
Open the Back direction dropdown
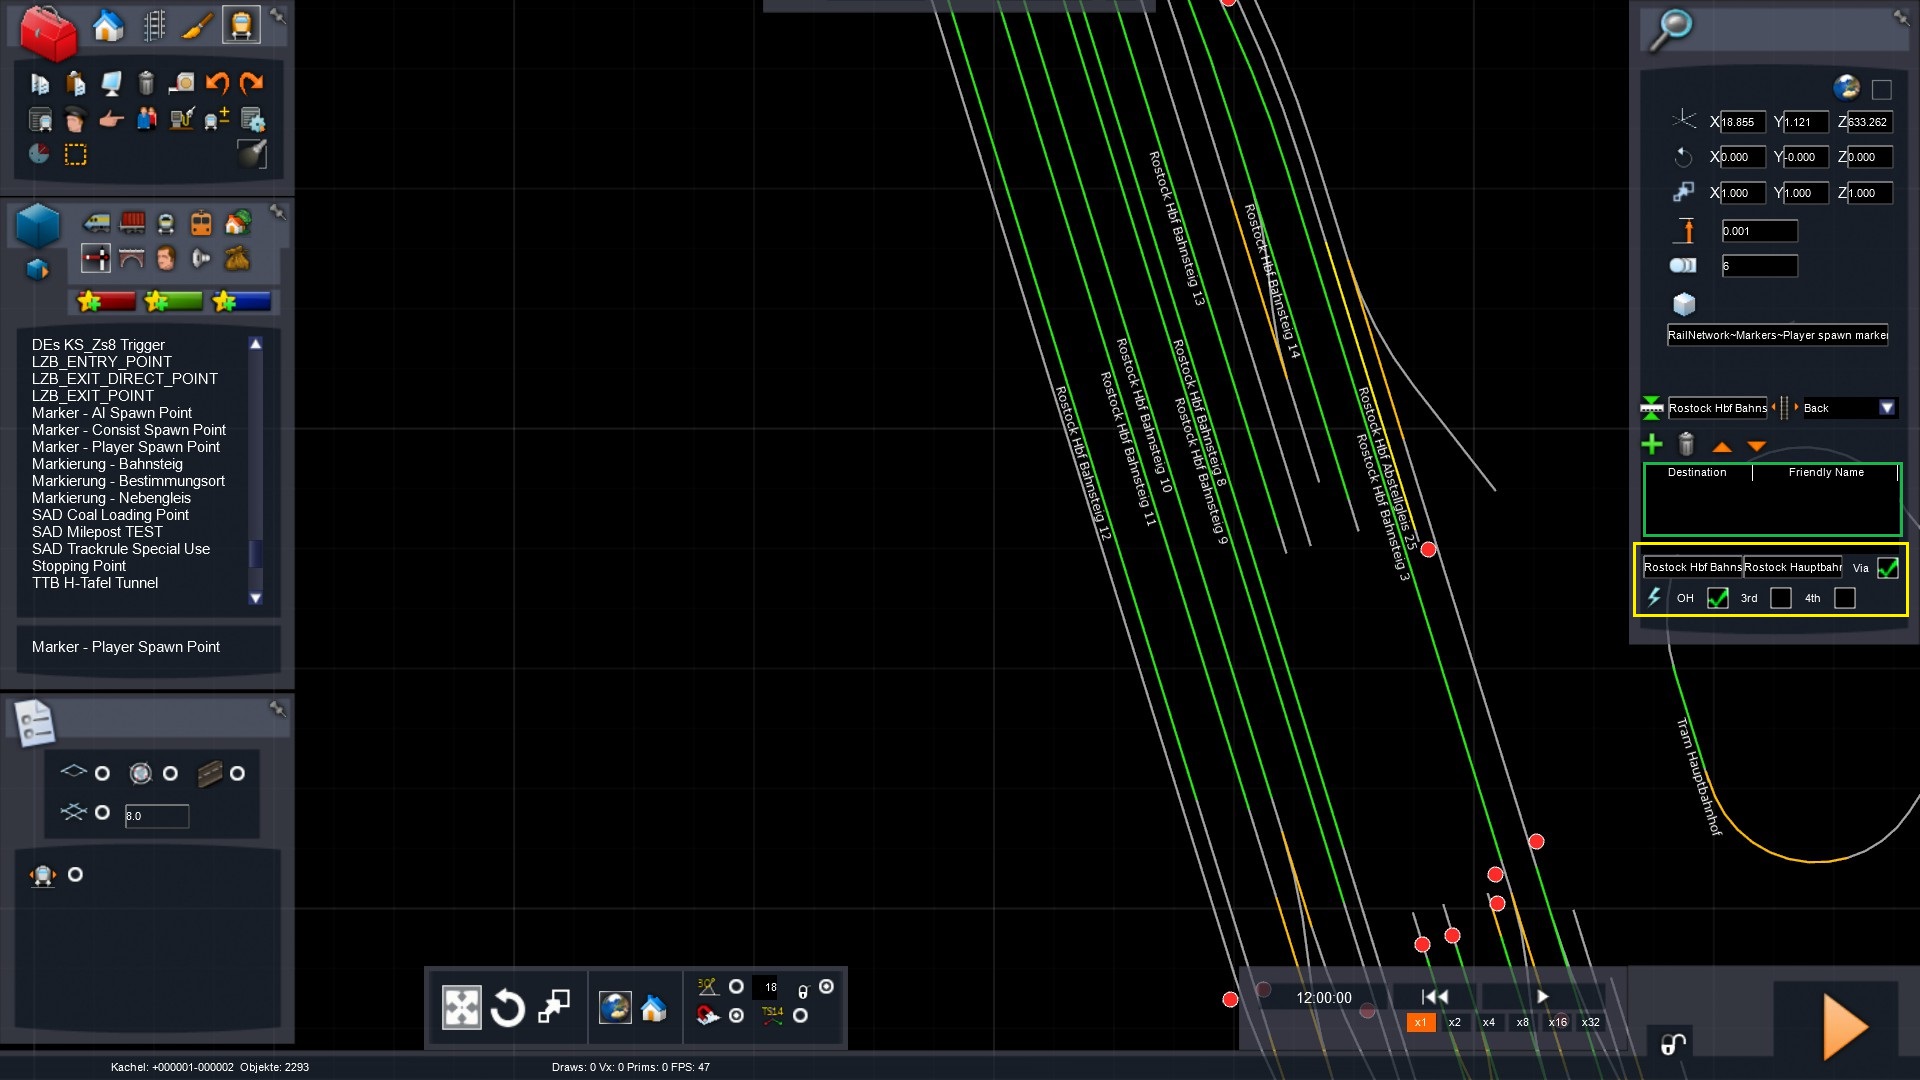point(1886,408)
